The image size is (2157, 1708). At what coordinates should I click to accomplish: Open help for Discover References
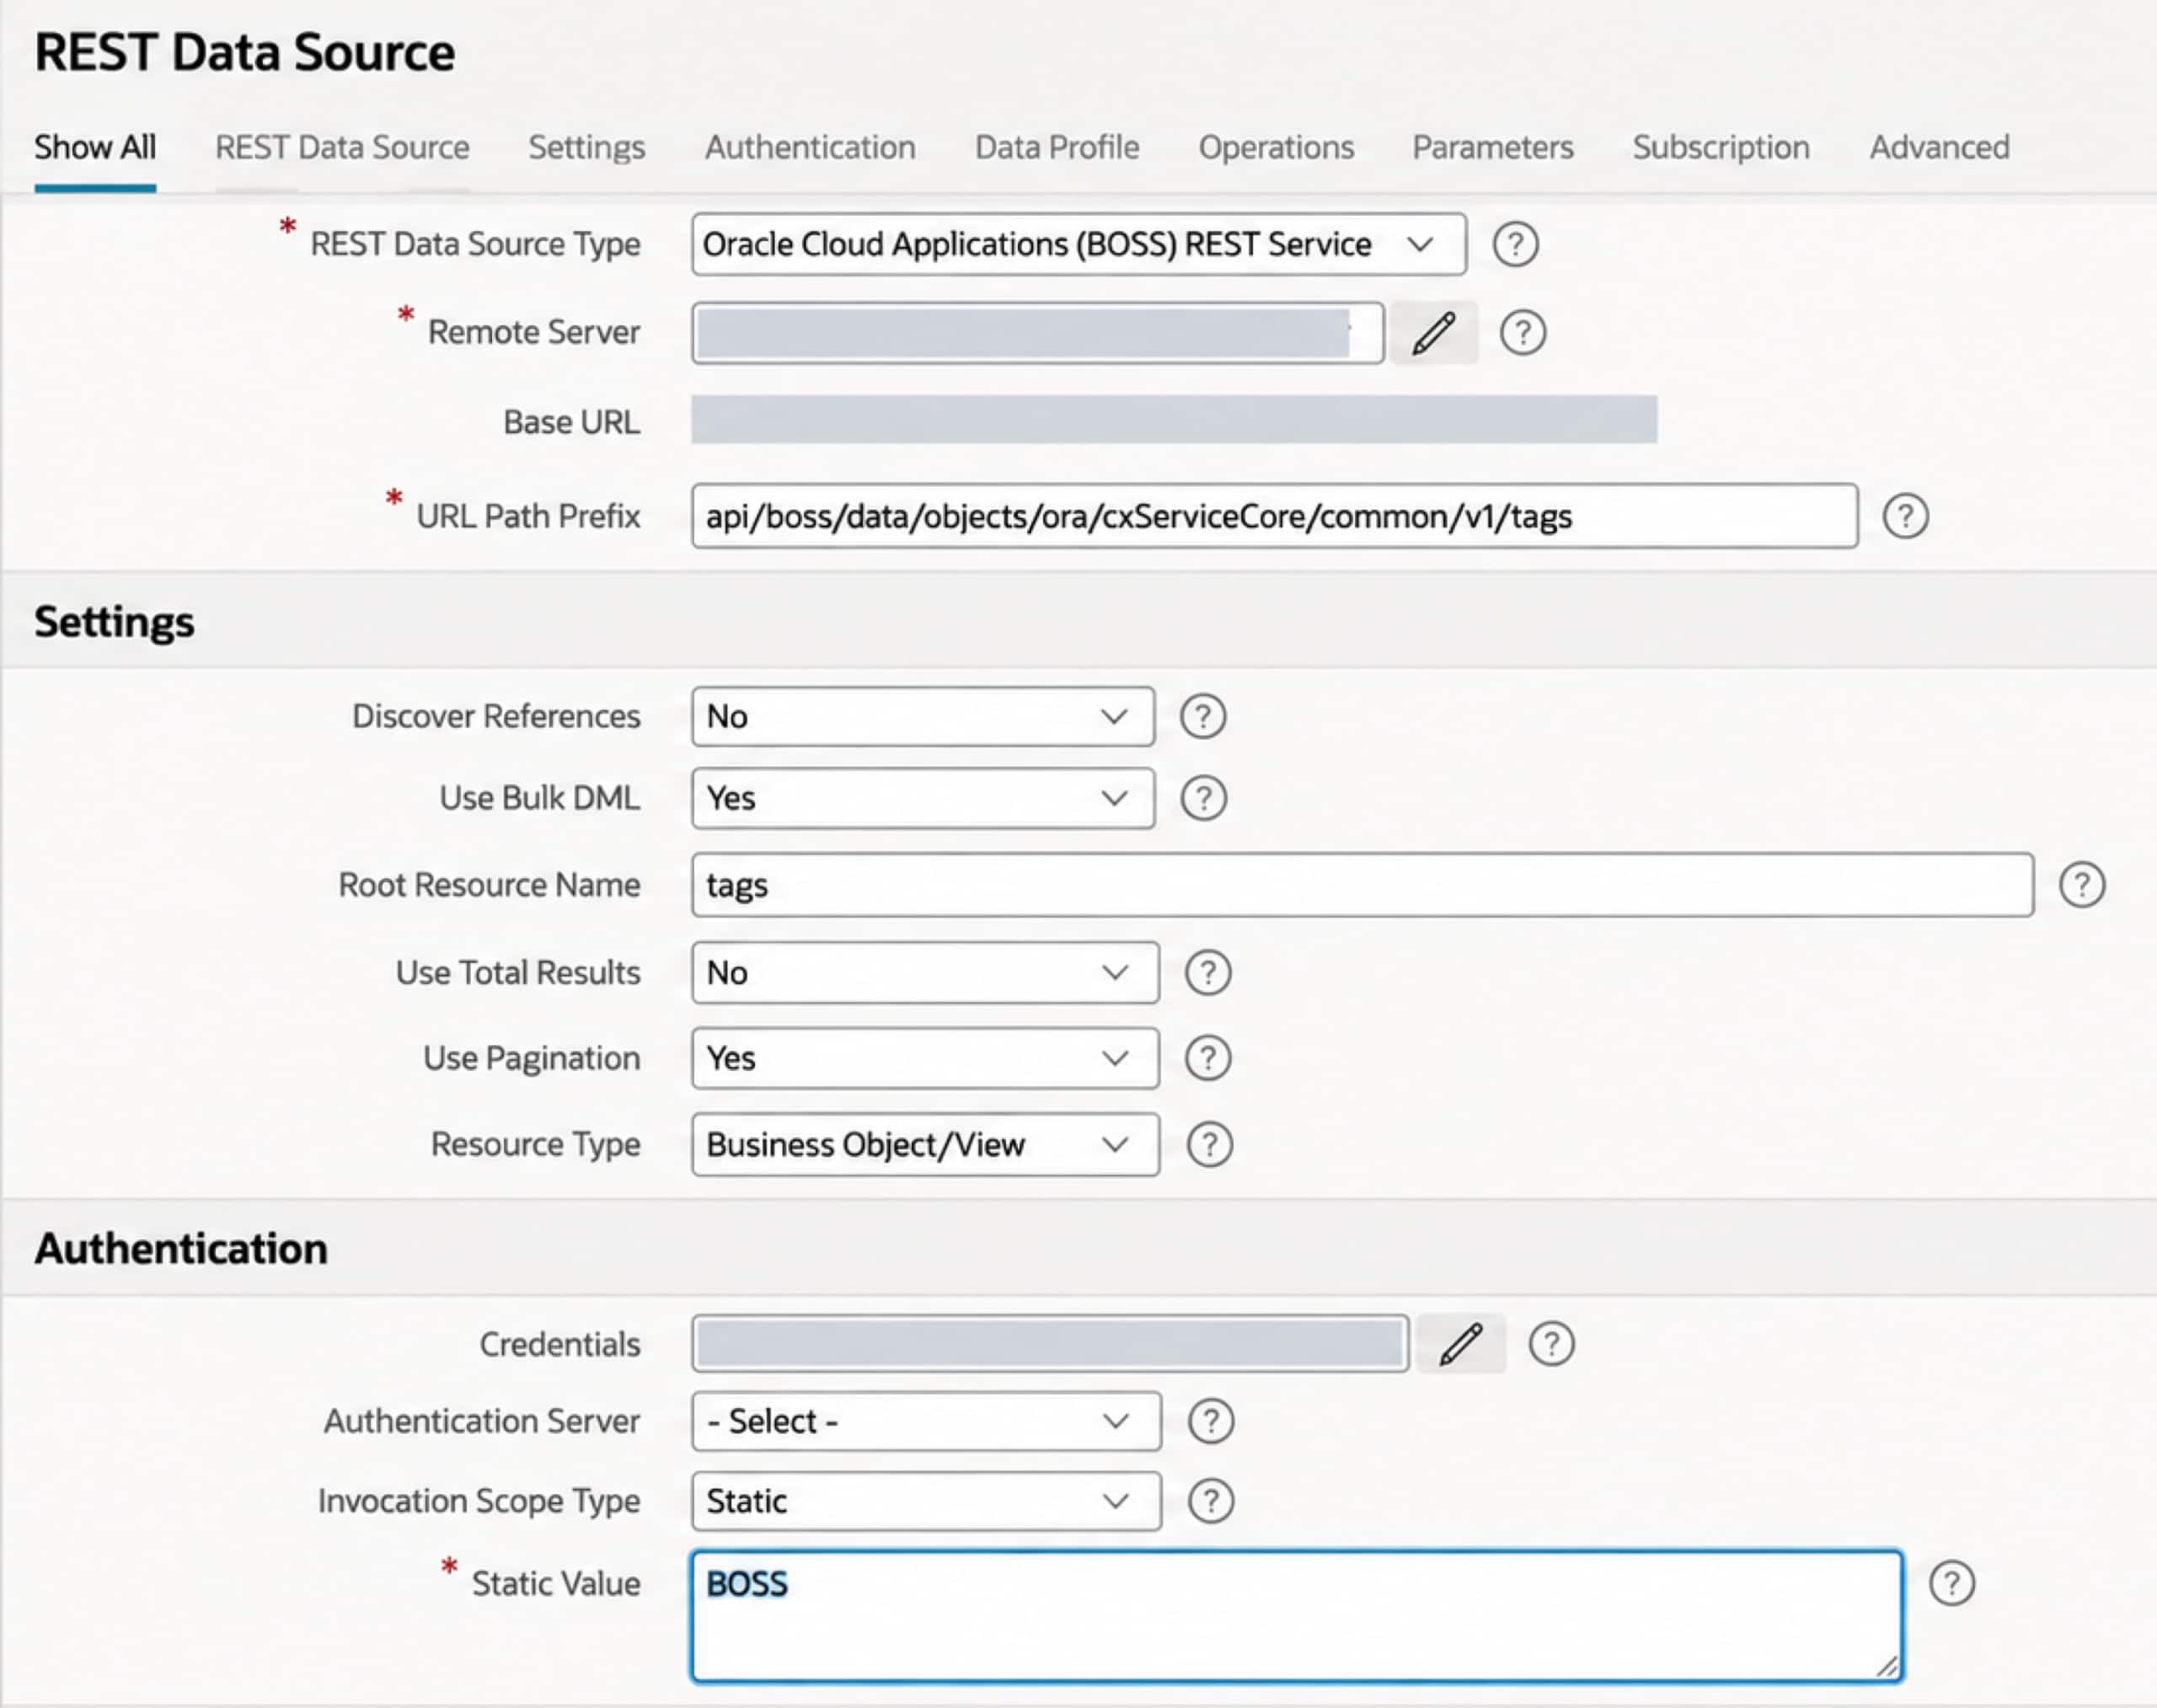coord(1202,716)
